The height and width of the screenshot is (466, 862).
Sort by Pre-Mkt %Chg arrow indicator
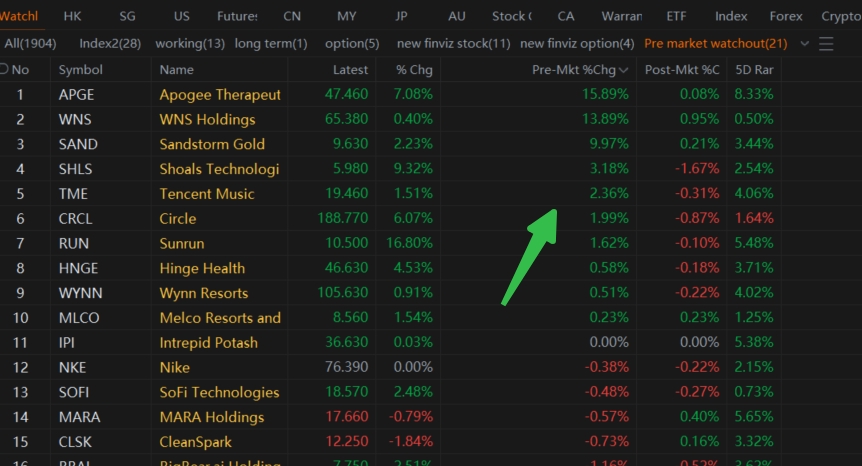(x=623, y=70)
